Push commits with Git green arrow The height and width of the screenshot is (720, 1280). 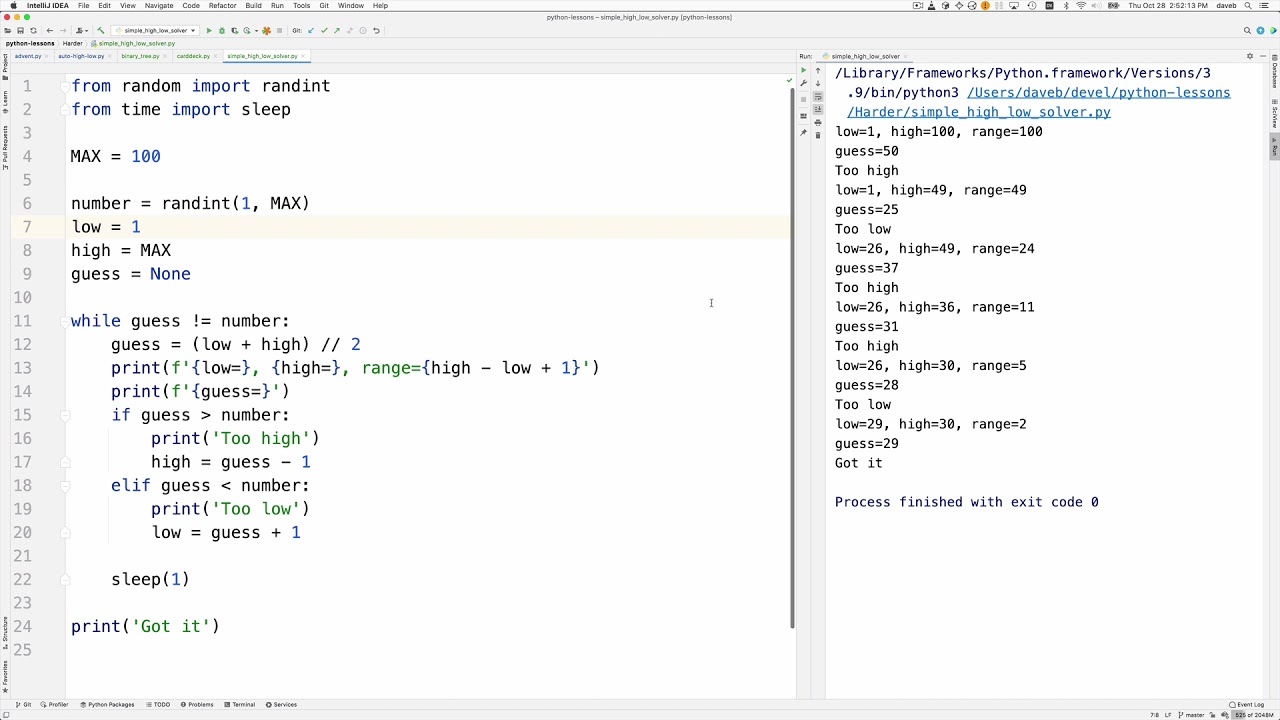point(337,31)
